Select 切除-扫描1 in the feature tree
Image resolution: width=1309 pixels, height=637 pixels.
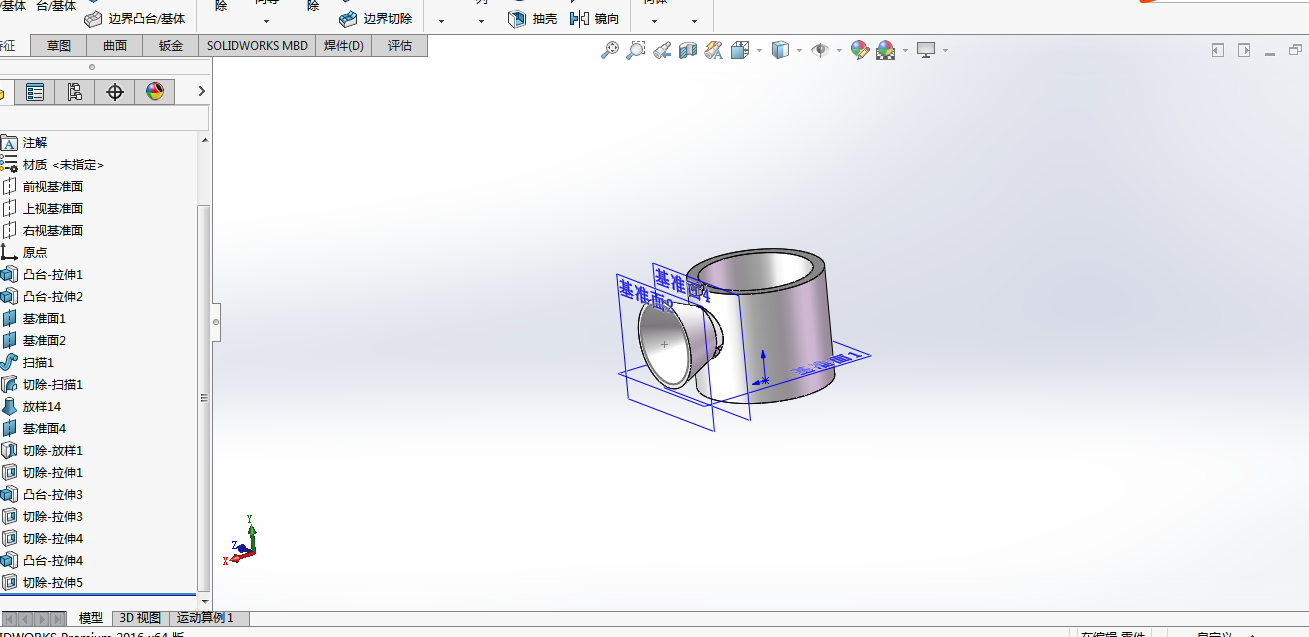coord(52,384)
